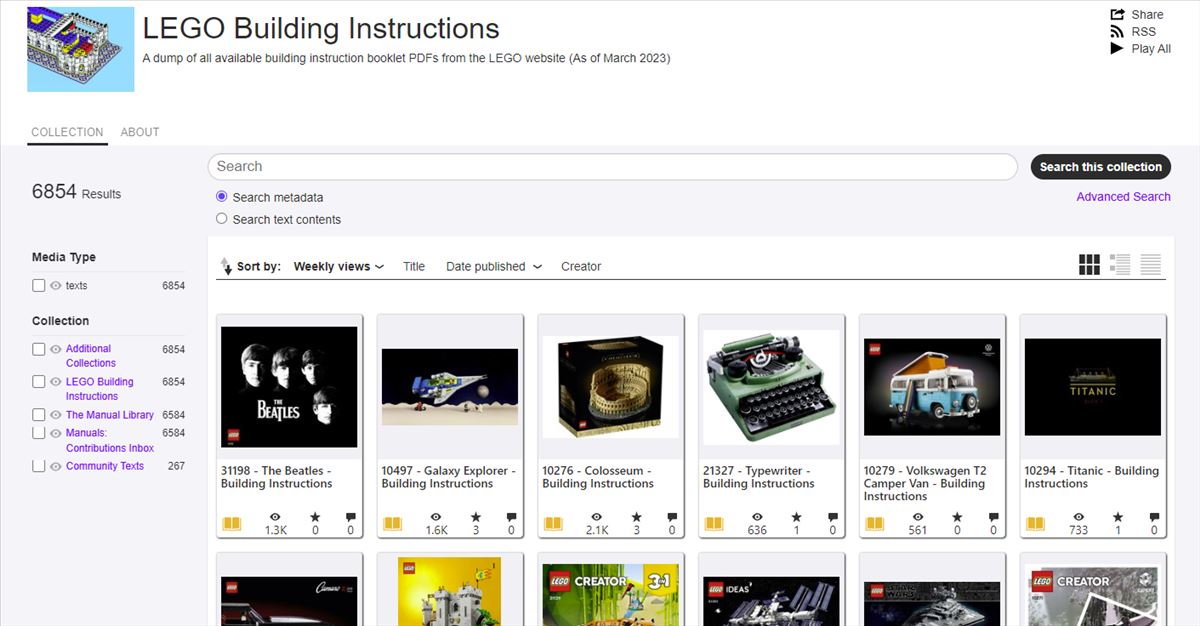Open the Volkswagen T2 Camper Van thumbnail
Image resolution: width=1200 pixels, height=626 pixels.
click(x=932, y=386)
